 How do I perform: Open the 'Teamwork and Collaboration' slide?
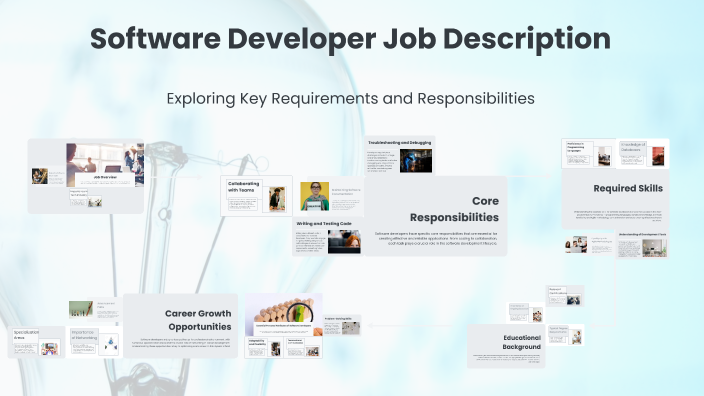pyautogui.click(x=303, y=348)
